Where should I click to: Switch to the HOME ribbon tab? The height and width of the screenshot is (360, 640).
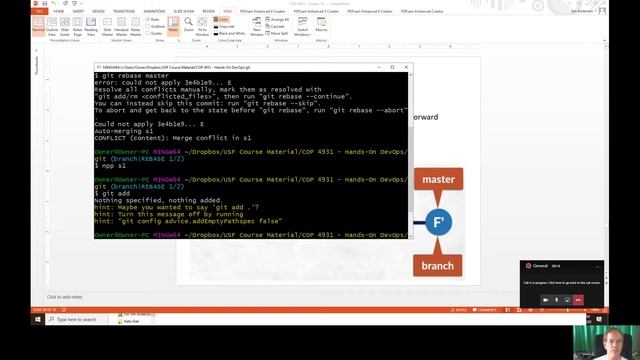[58, 11]
